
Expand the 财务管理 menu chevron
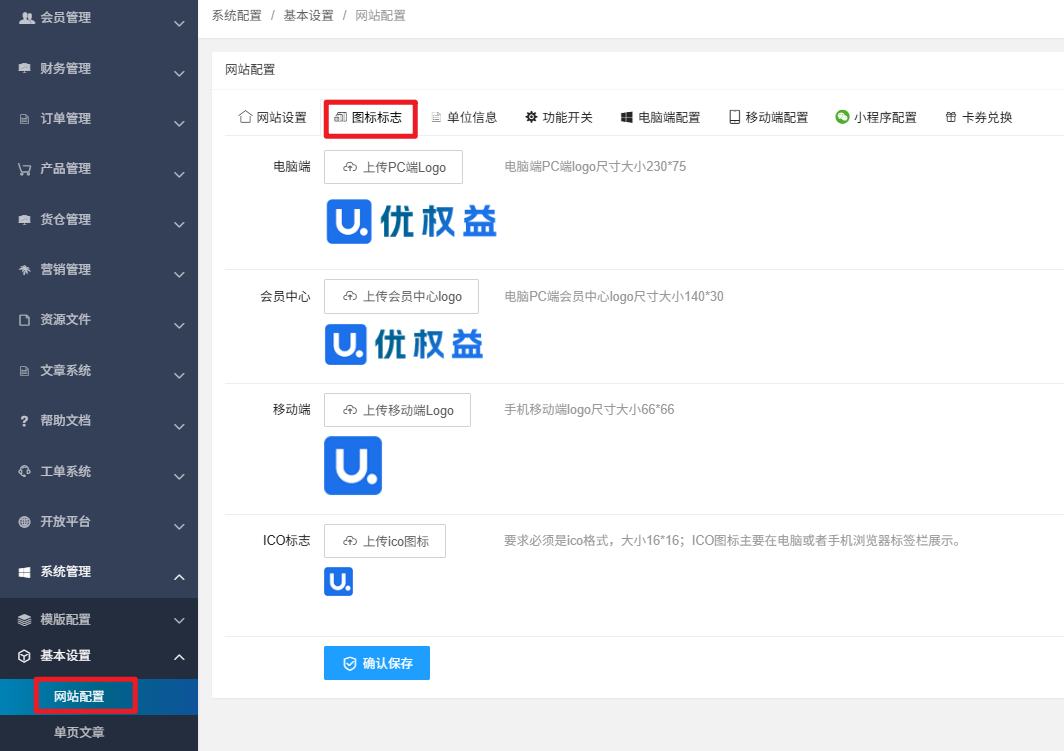(x=179, y=73)
